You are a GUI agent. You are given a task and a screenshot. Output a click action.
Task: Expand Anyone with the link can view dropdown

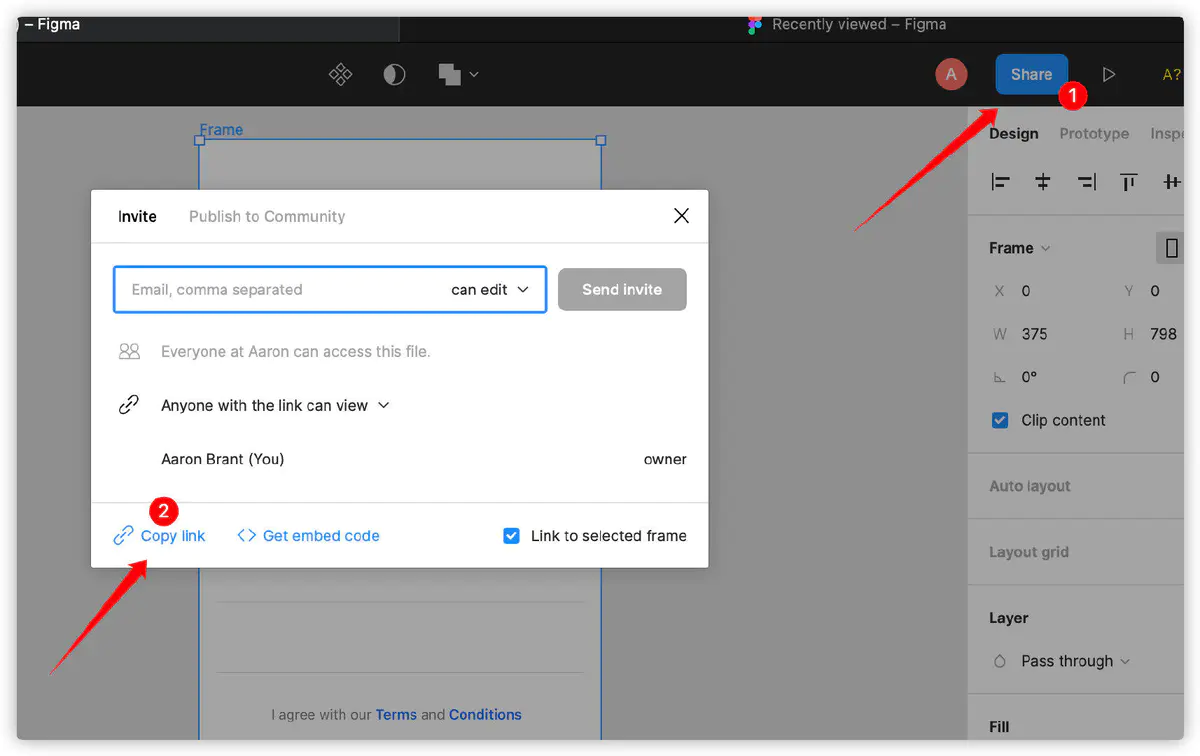click(x=275, y=405)
